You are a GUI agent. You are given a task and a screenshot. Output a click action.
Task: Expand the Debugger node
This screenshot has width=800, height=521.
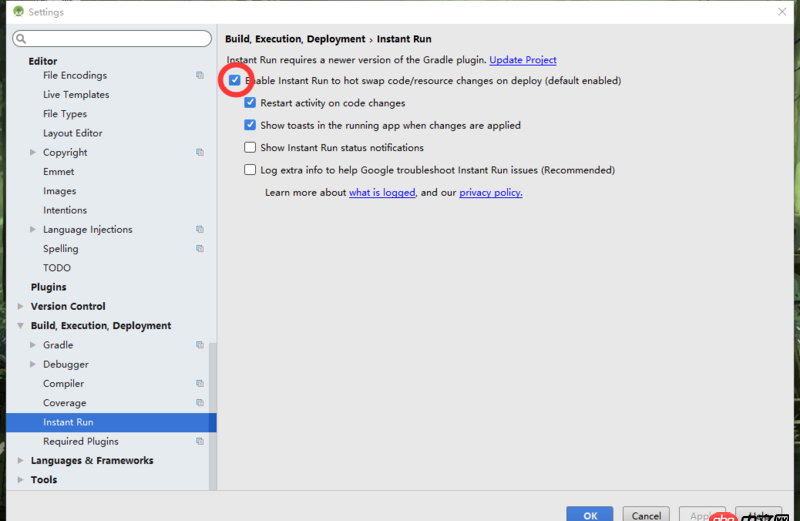tap(33, 364)
